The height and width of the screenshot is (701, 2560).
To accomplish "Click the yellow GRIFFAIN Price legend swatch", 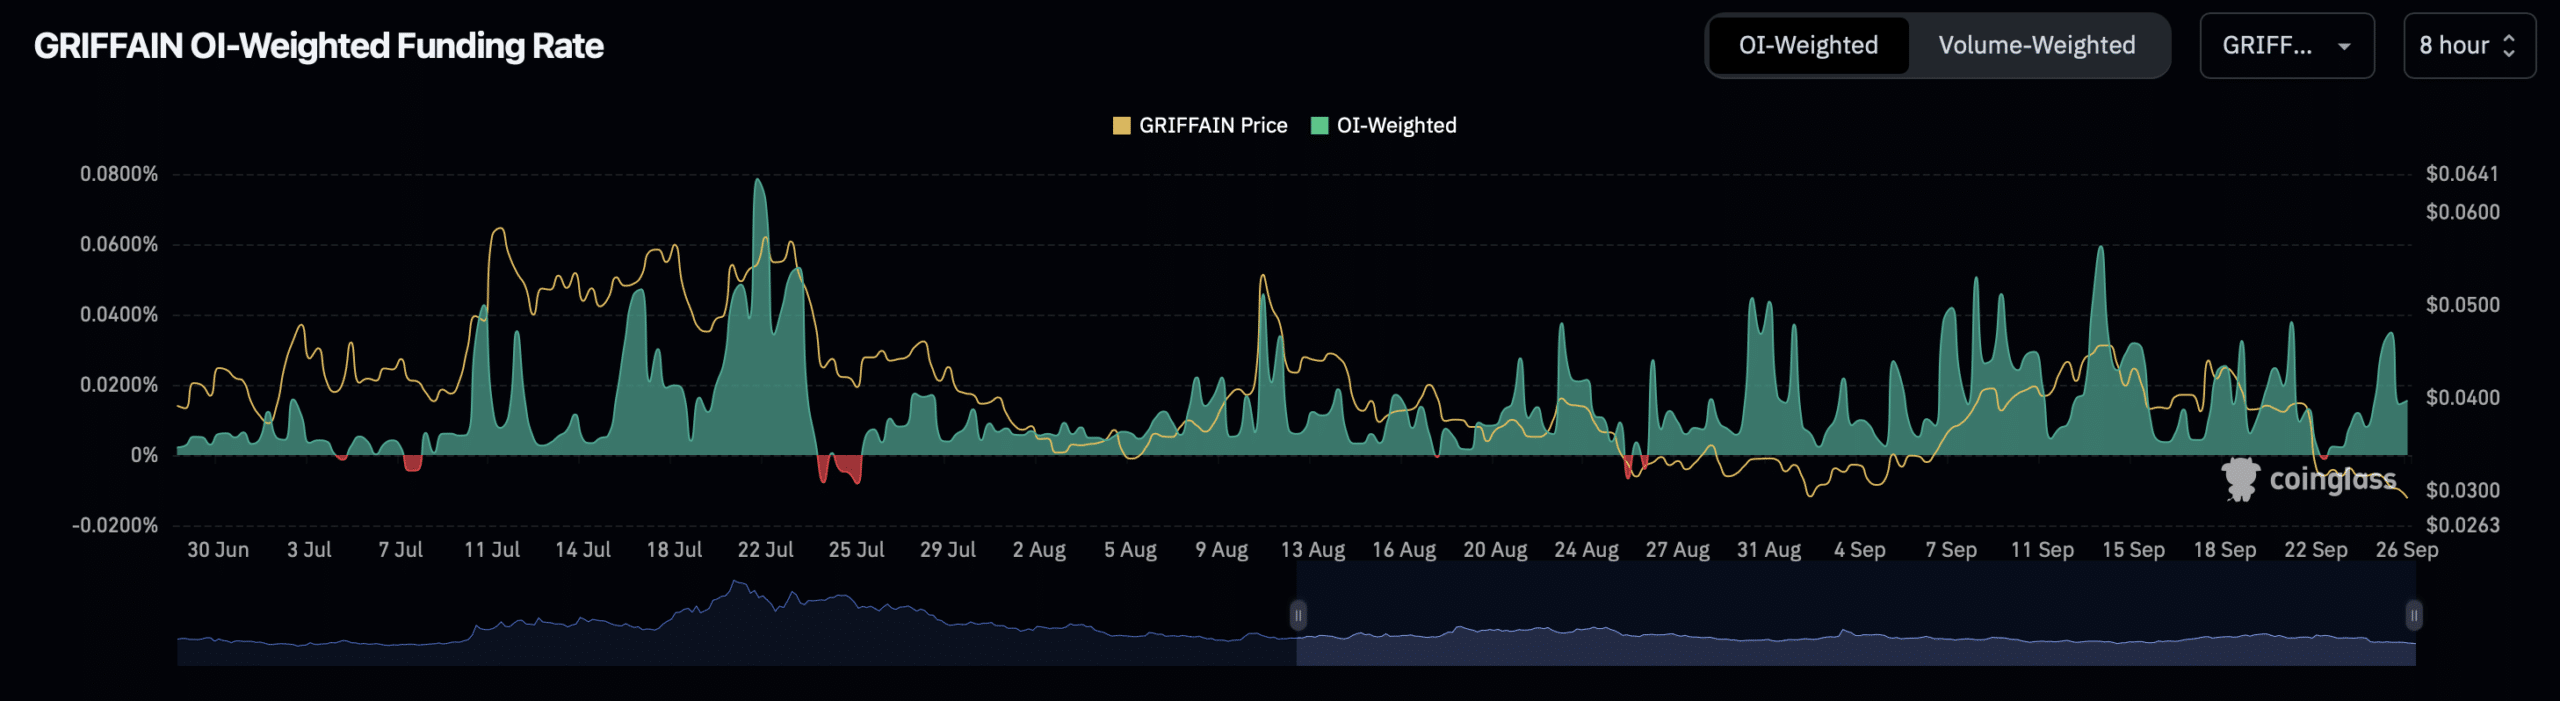I will 1121,125.
